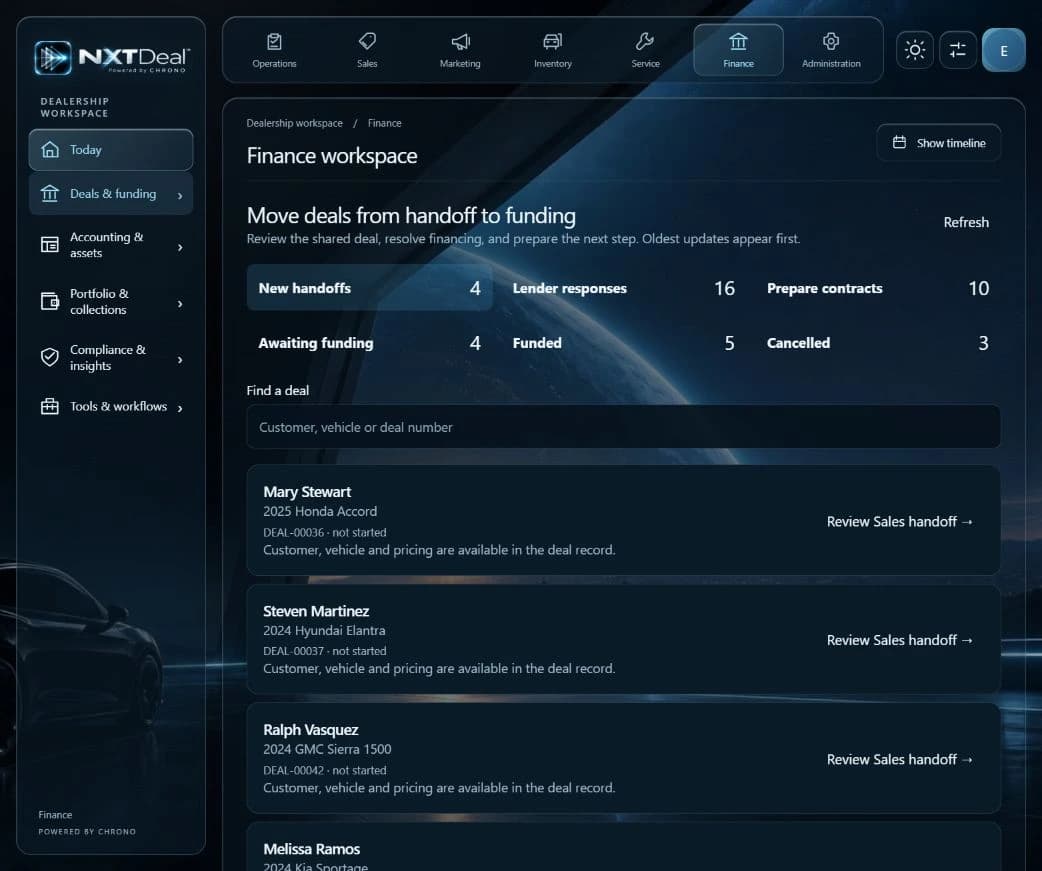Image resolution: width=1042 pixels, height=871 pixels.
Task: Click the NXTDeal logo
Action: [112, 58]
